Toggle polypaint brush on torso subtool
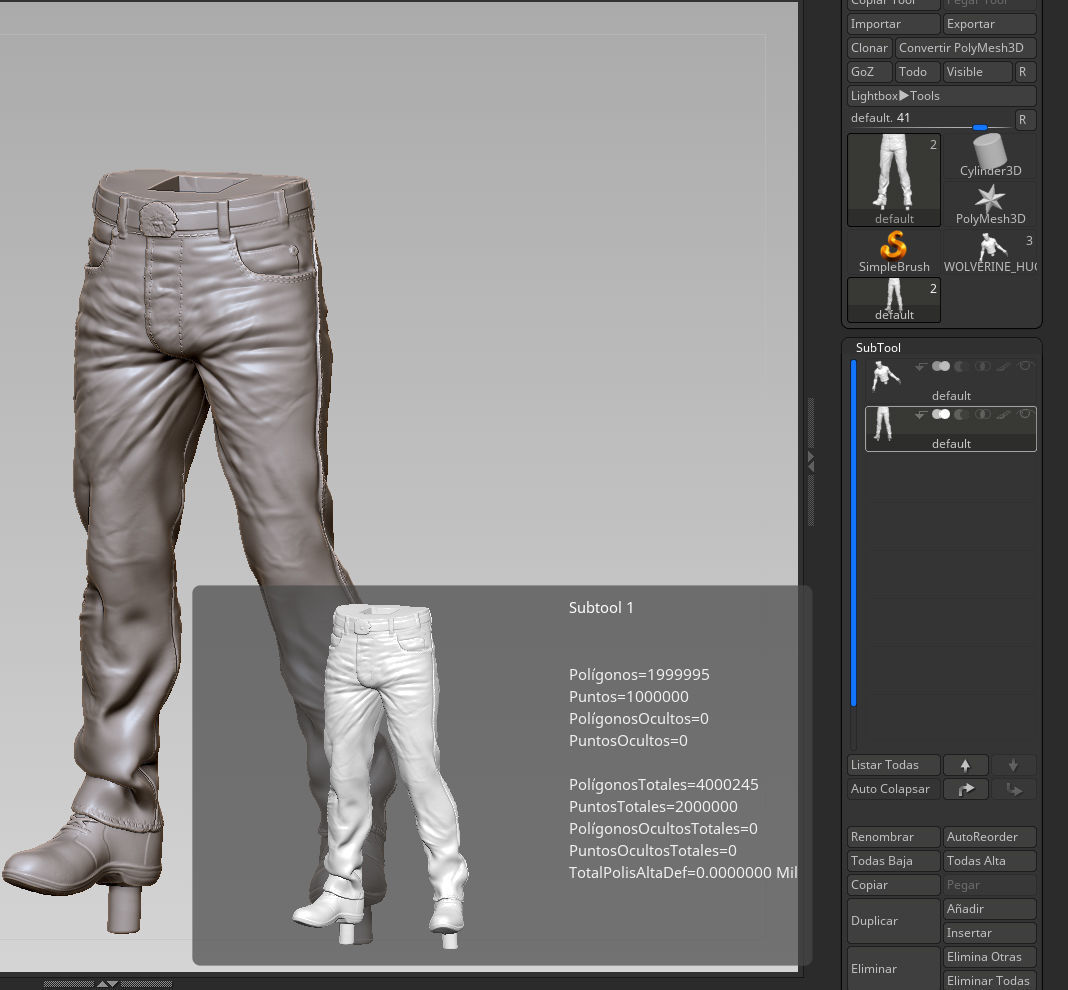1068x990 pixels. [1003, 367]
